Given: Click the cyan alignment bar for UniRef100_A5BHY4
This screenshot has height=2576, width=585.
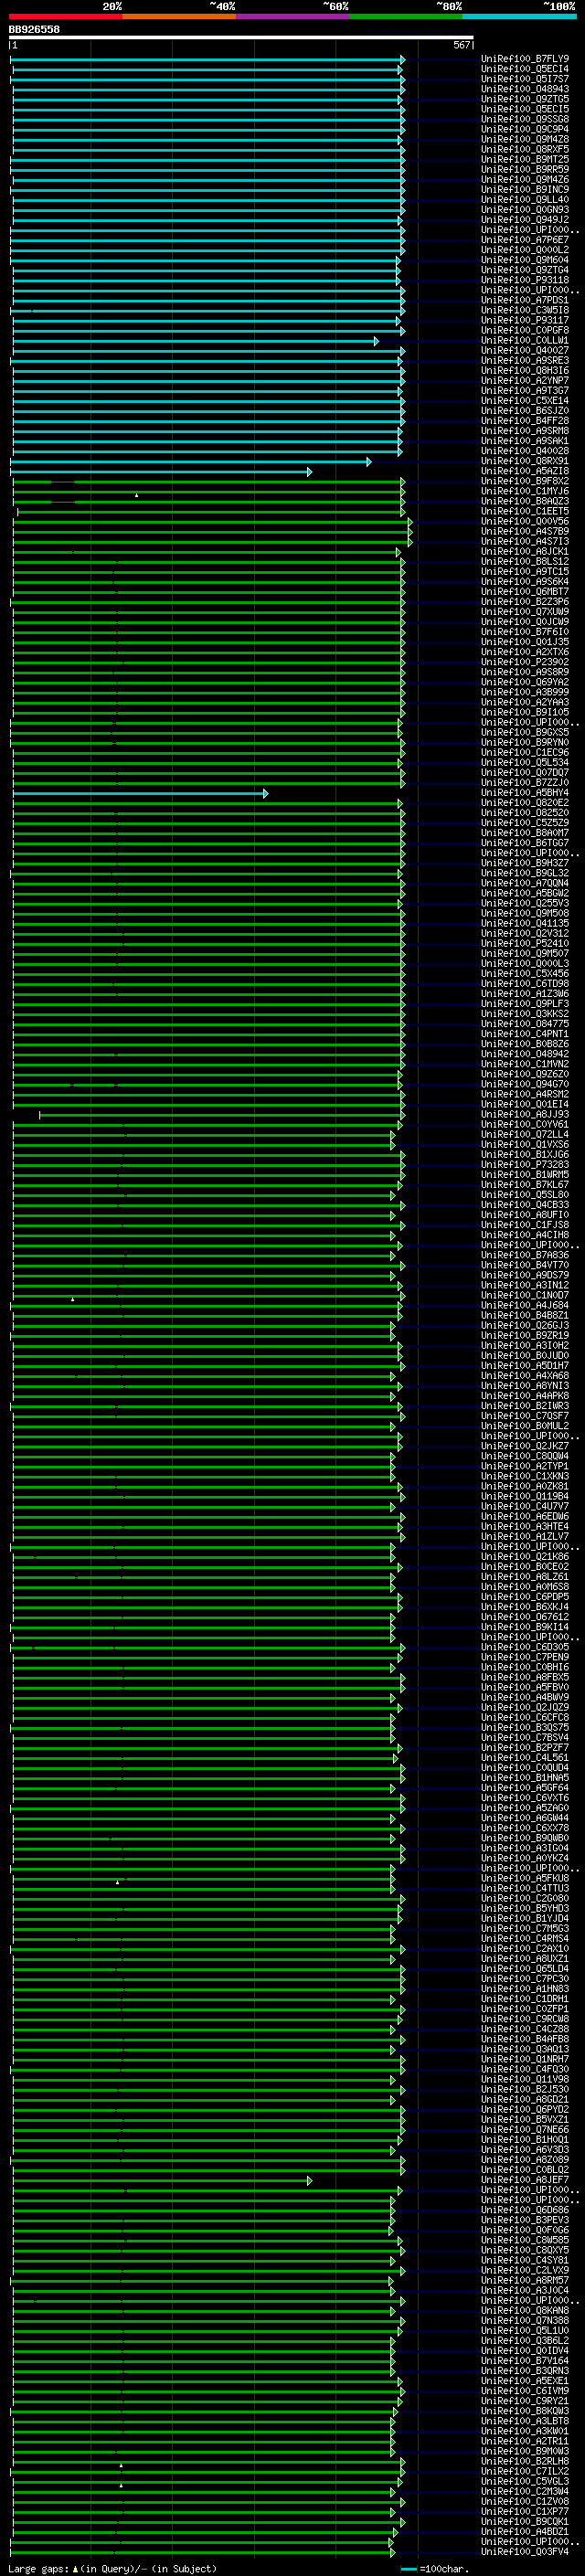Looking at the screenshot, I should pos(140,794).
